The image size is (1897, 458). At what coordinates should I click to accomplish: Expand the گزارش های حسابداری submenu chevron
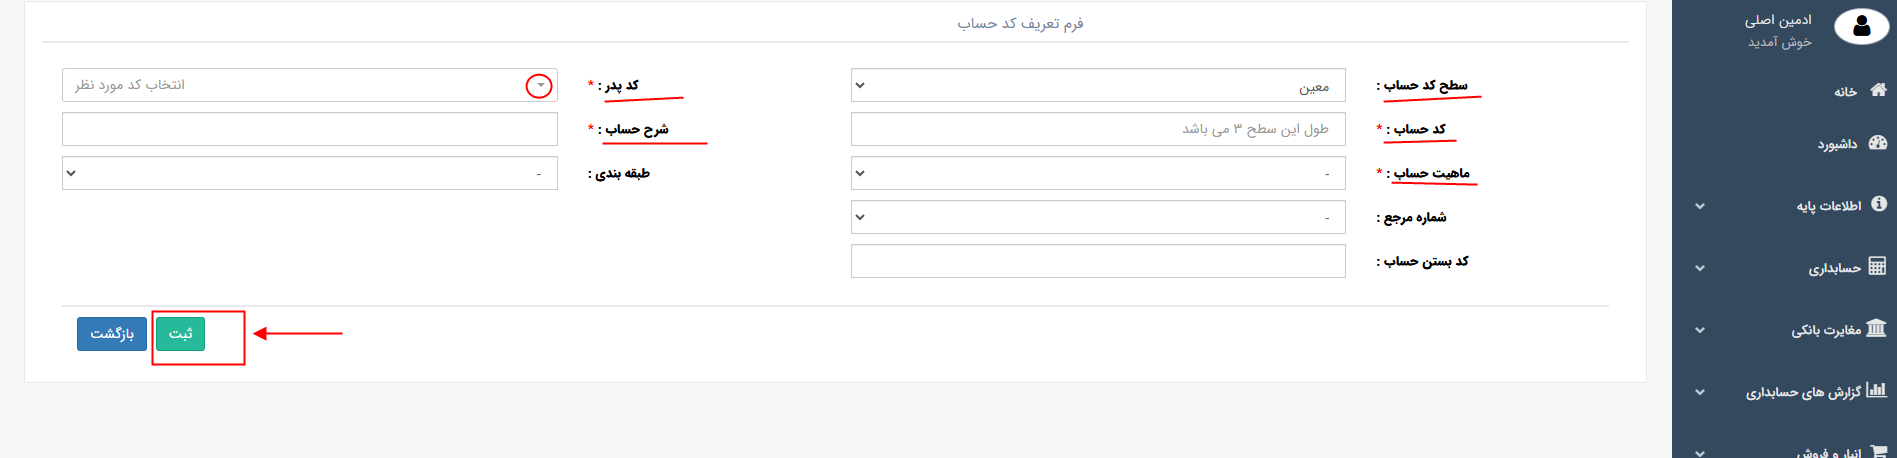pyautogui.click(x=1700, y=392)
